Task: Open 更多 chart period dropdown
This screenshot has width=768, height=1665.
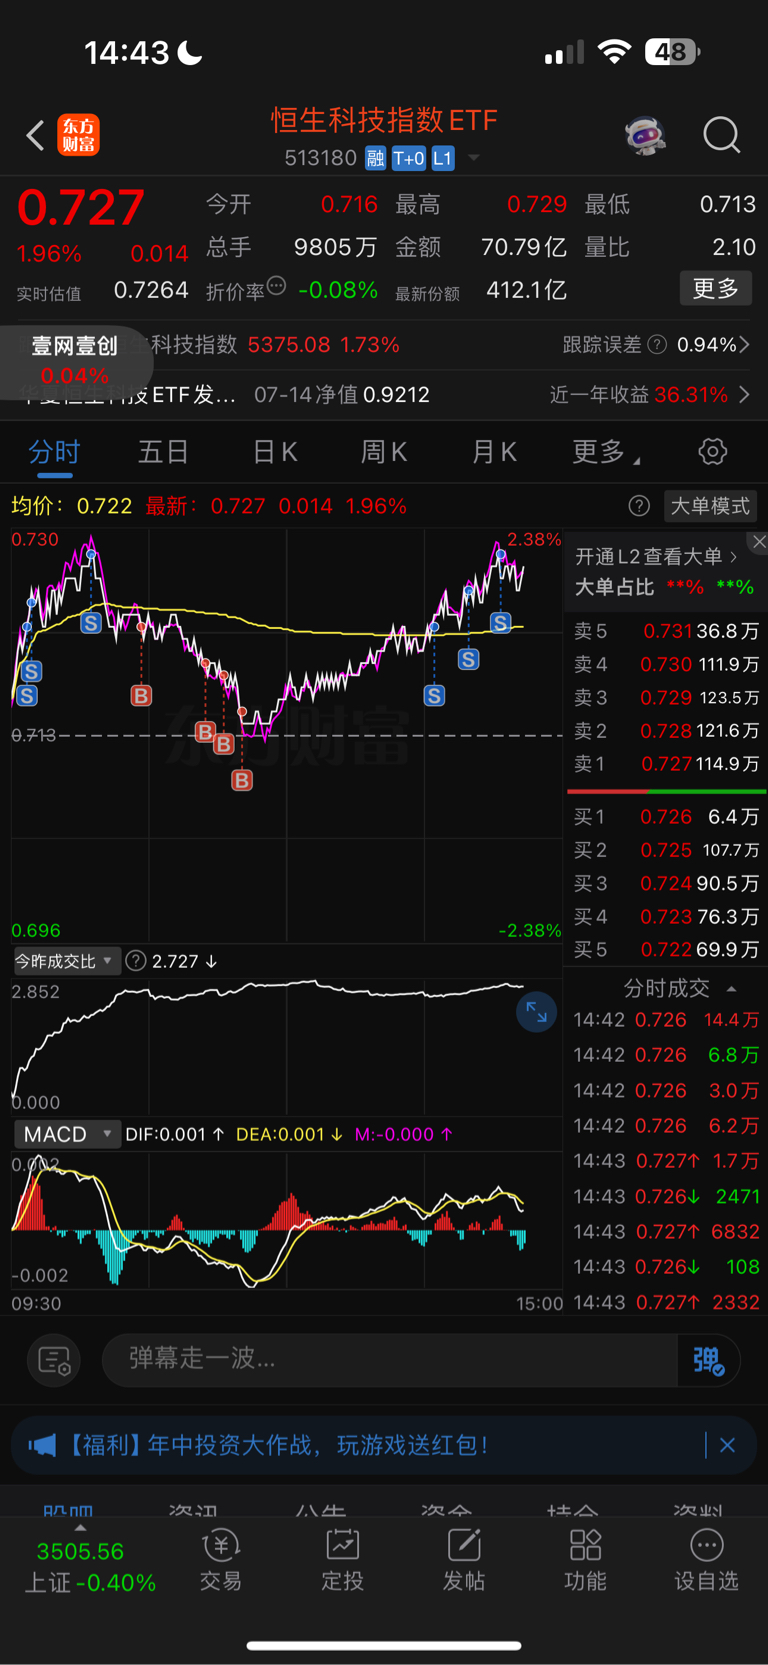Action: (x=606, y=452)
